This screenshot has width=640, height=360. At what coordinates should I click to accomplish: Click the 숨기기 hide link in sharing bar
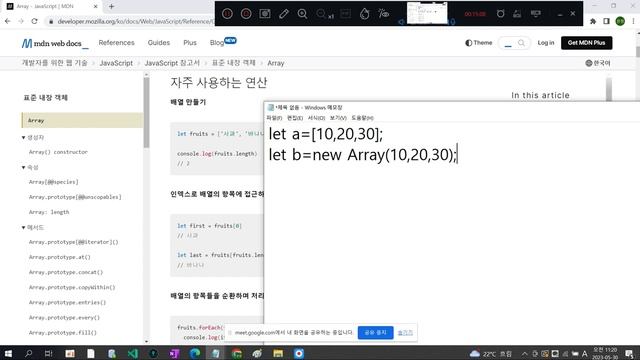tap(405, 333)
